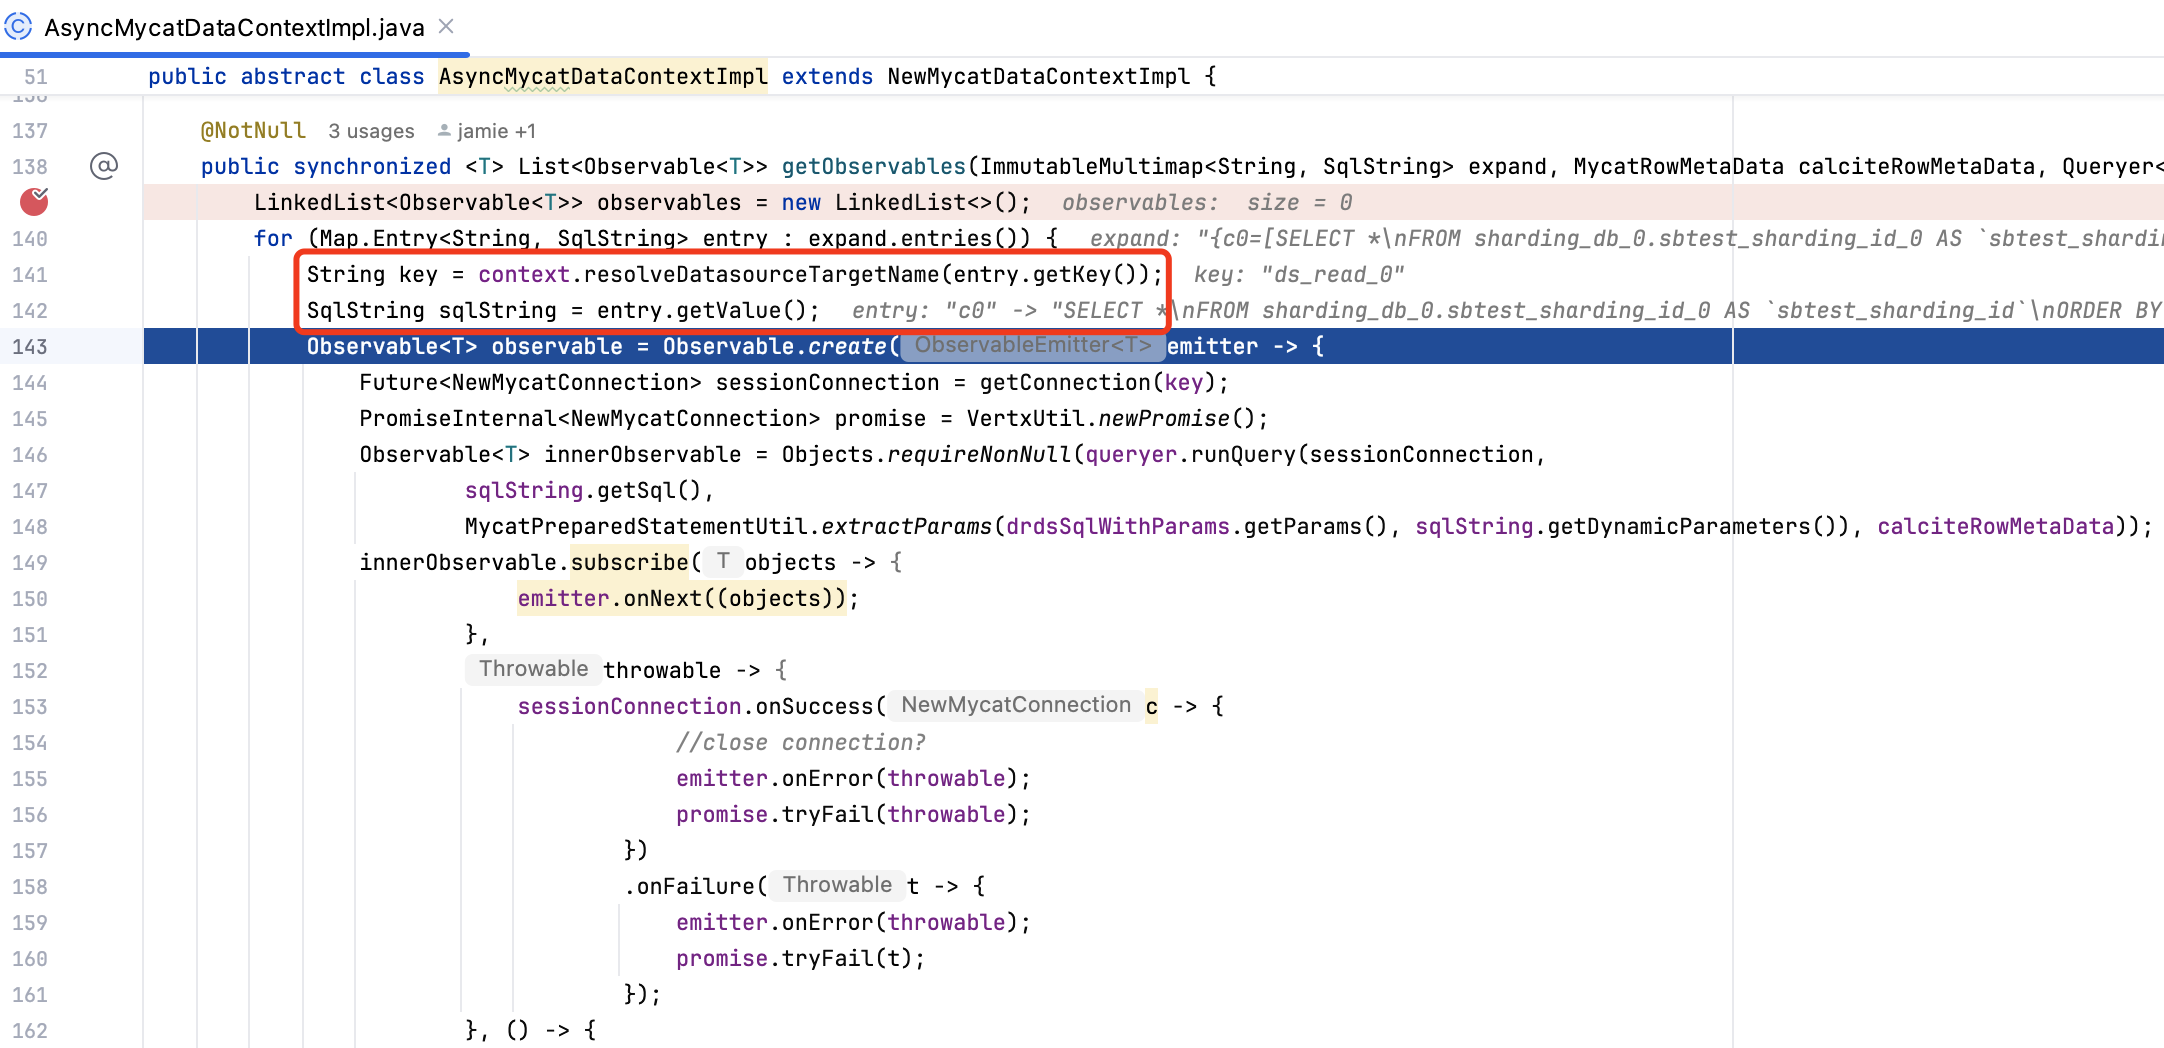Click the highlighted subscribe method call
2164x1048 pixels.
pyautogui.click(x=629, y=562)
